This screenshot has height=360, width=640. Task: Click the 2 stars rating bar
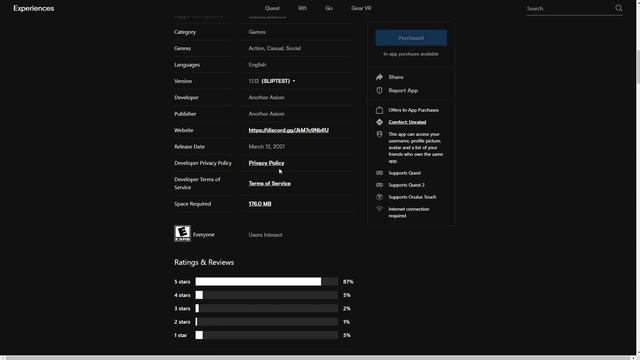(x=267, y=322)
